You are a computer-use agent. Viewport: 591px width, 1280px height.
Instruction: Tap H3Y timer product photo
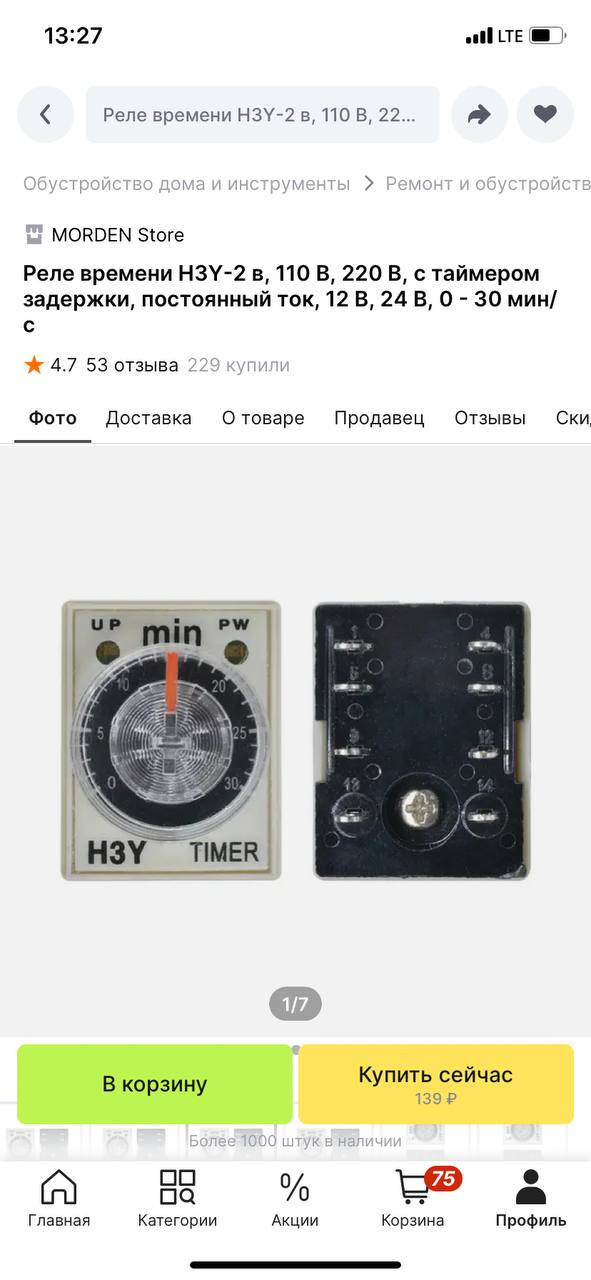[x=295, y=740]
